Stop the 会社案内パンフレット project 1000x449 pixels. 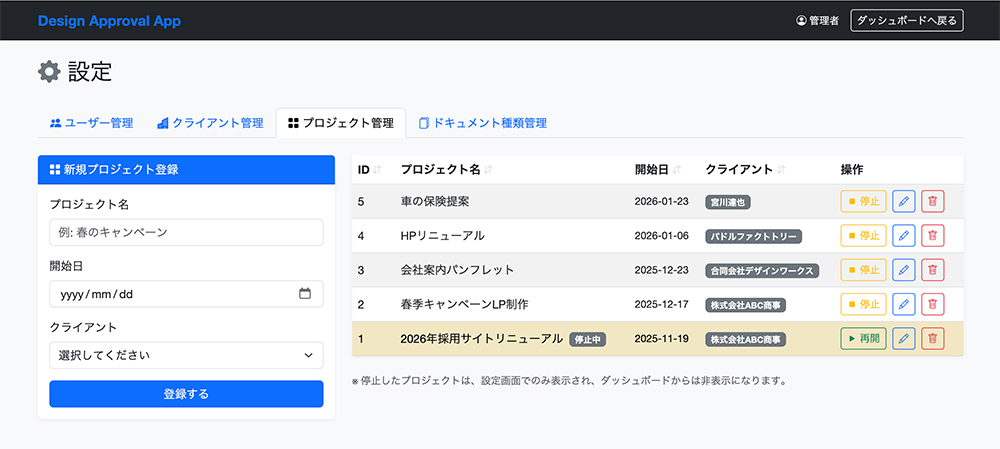[x=864, y=270]
